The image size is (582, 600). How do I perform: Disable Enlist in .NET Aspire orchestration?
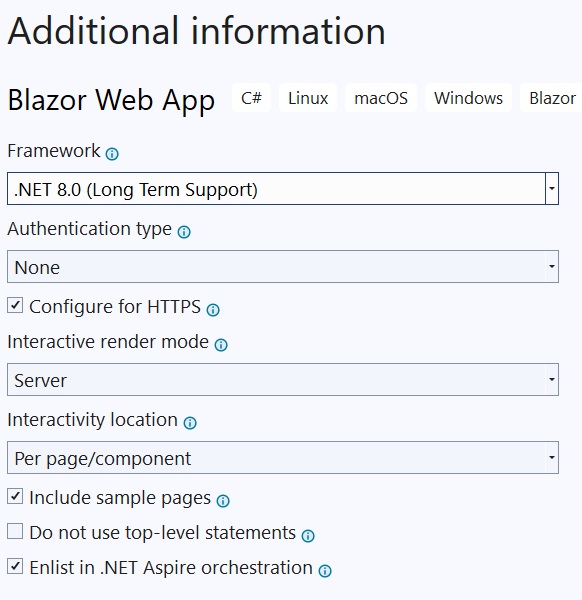click(15, 566)
